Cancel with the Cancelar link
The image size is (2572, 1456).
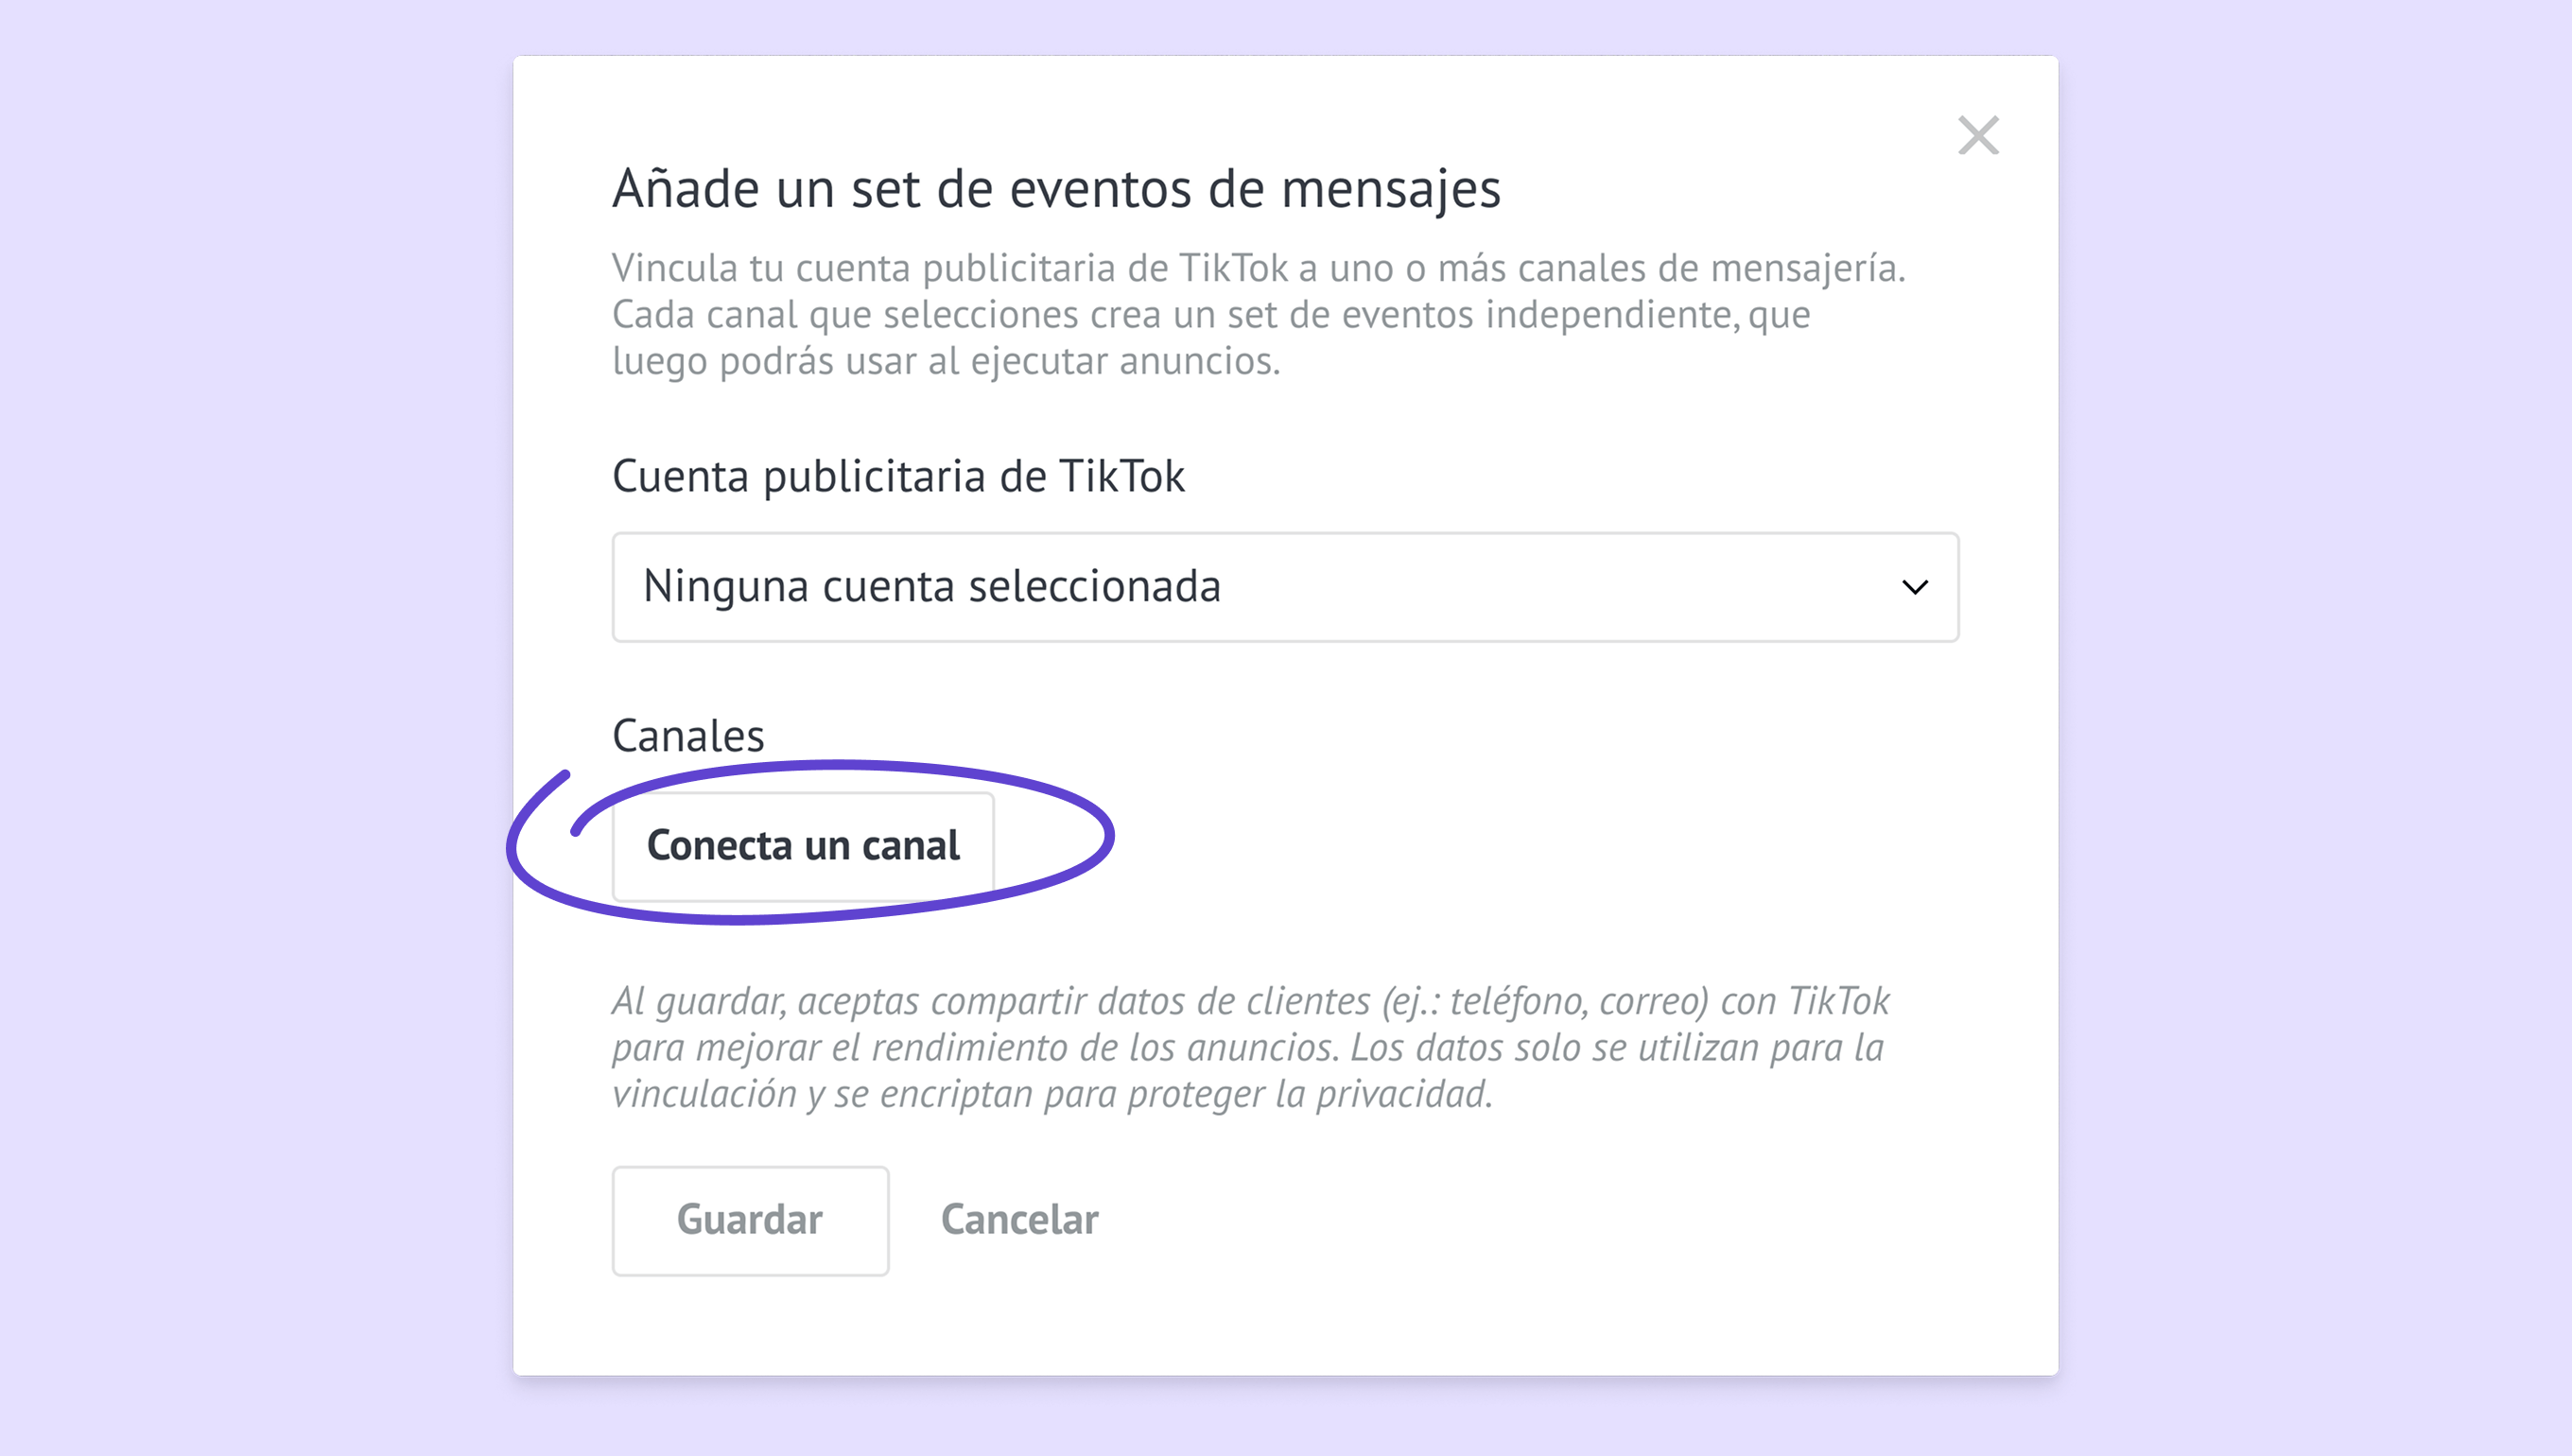[1019, 1220]
